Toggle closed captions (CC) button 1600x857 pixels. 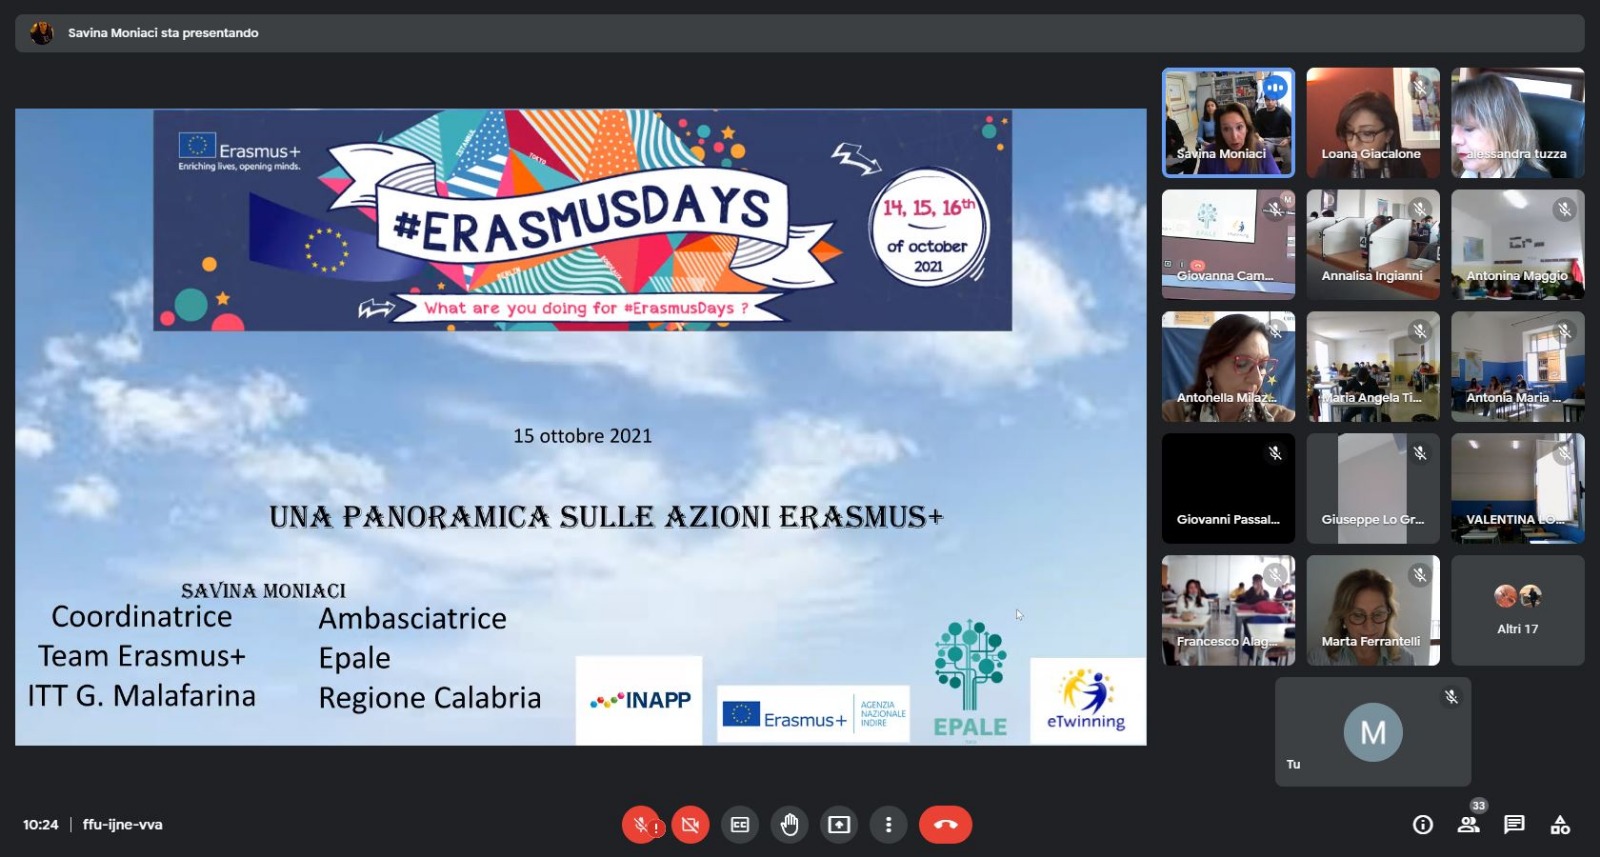point(740,825)
